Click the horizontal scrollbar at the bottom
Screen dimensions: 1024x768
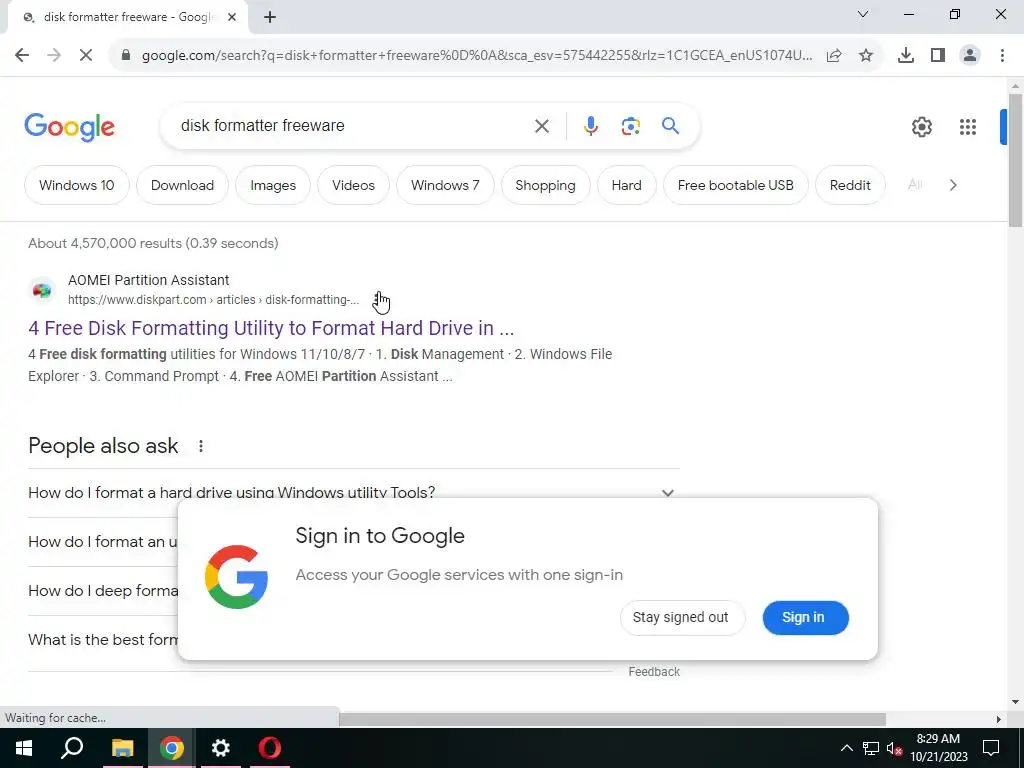[x=612, y=719]
